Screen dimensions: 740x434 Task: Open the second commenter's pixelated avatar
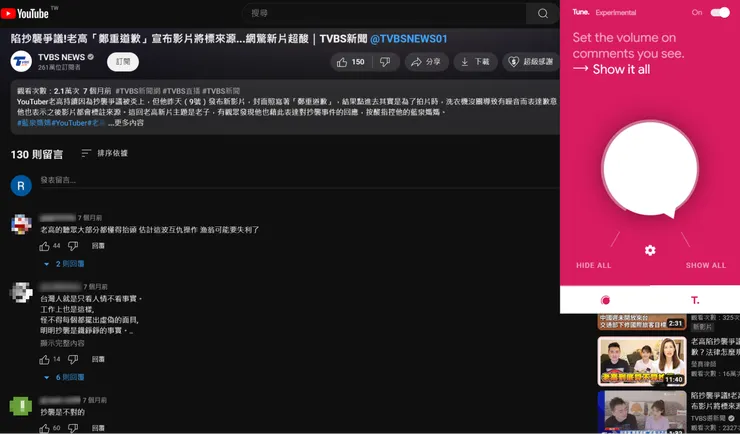[x=21, y=293]
